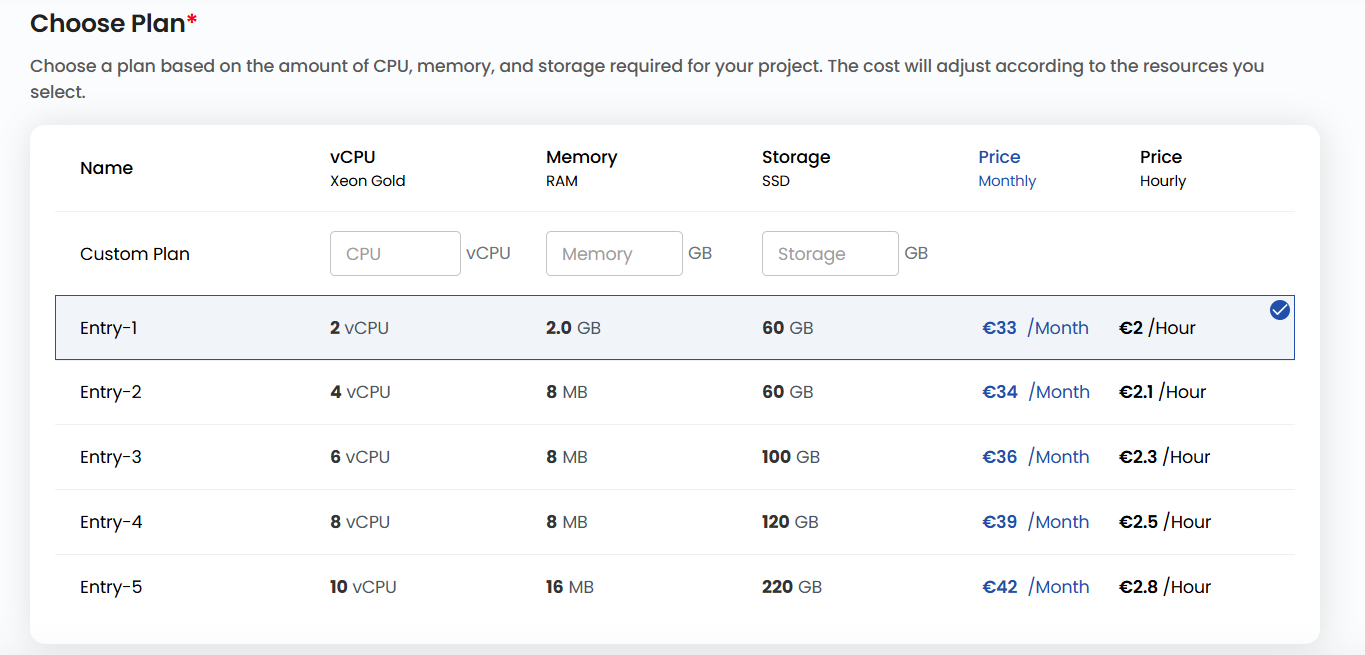Click the vCPU Xeon Gold column header
This screenshot has height=655, width=1365.
[367, 168]
